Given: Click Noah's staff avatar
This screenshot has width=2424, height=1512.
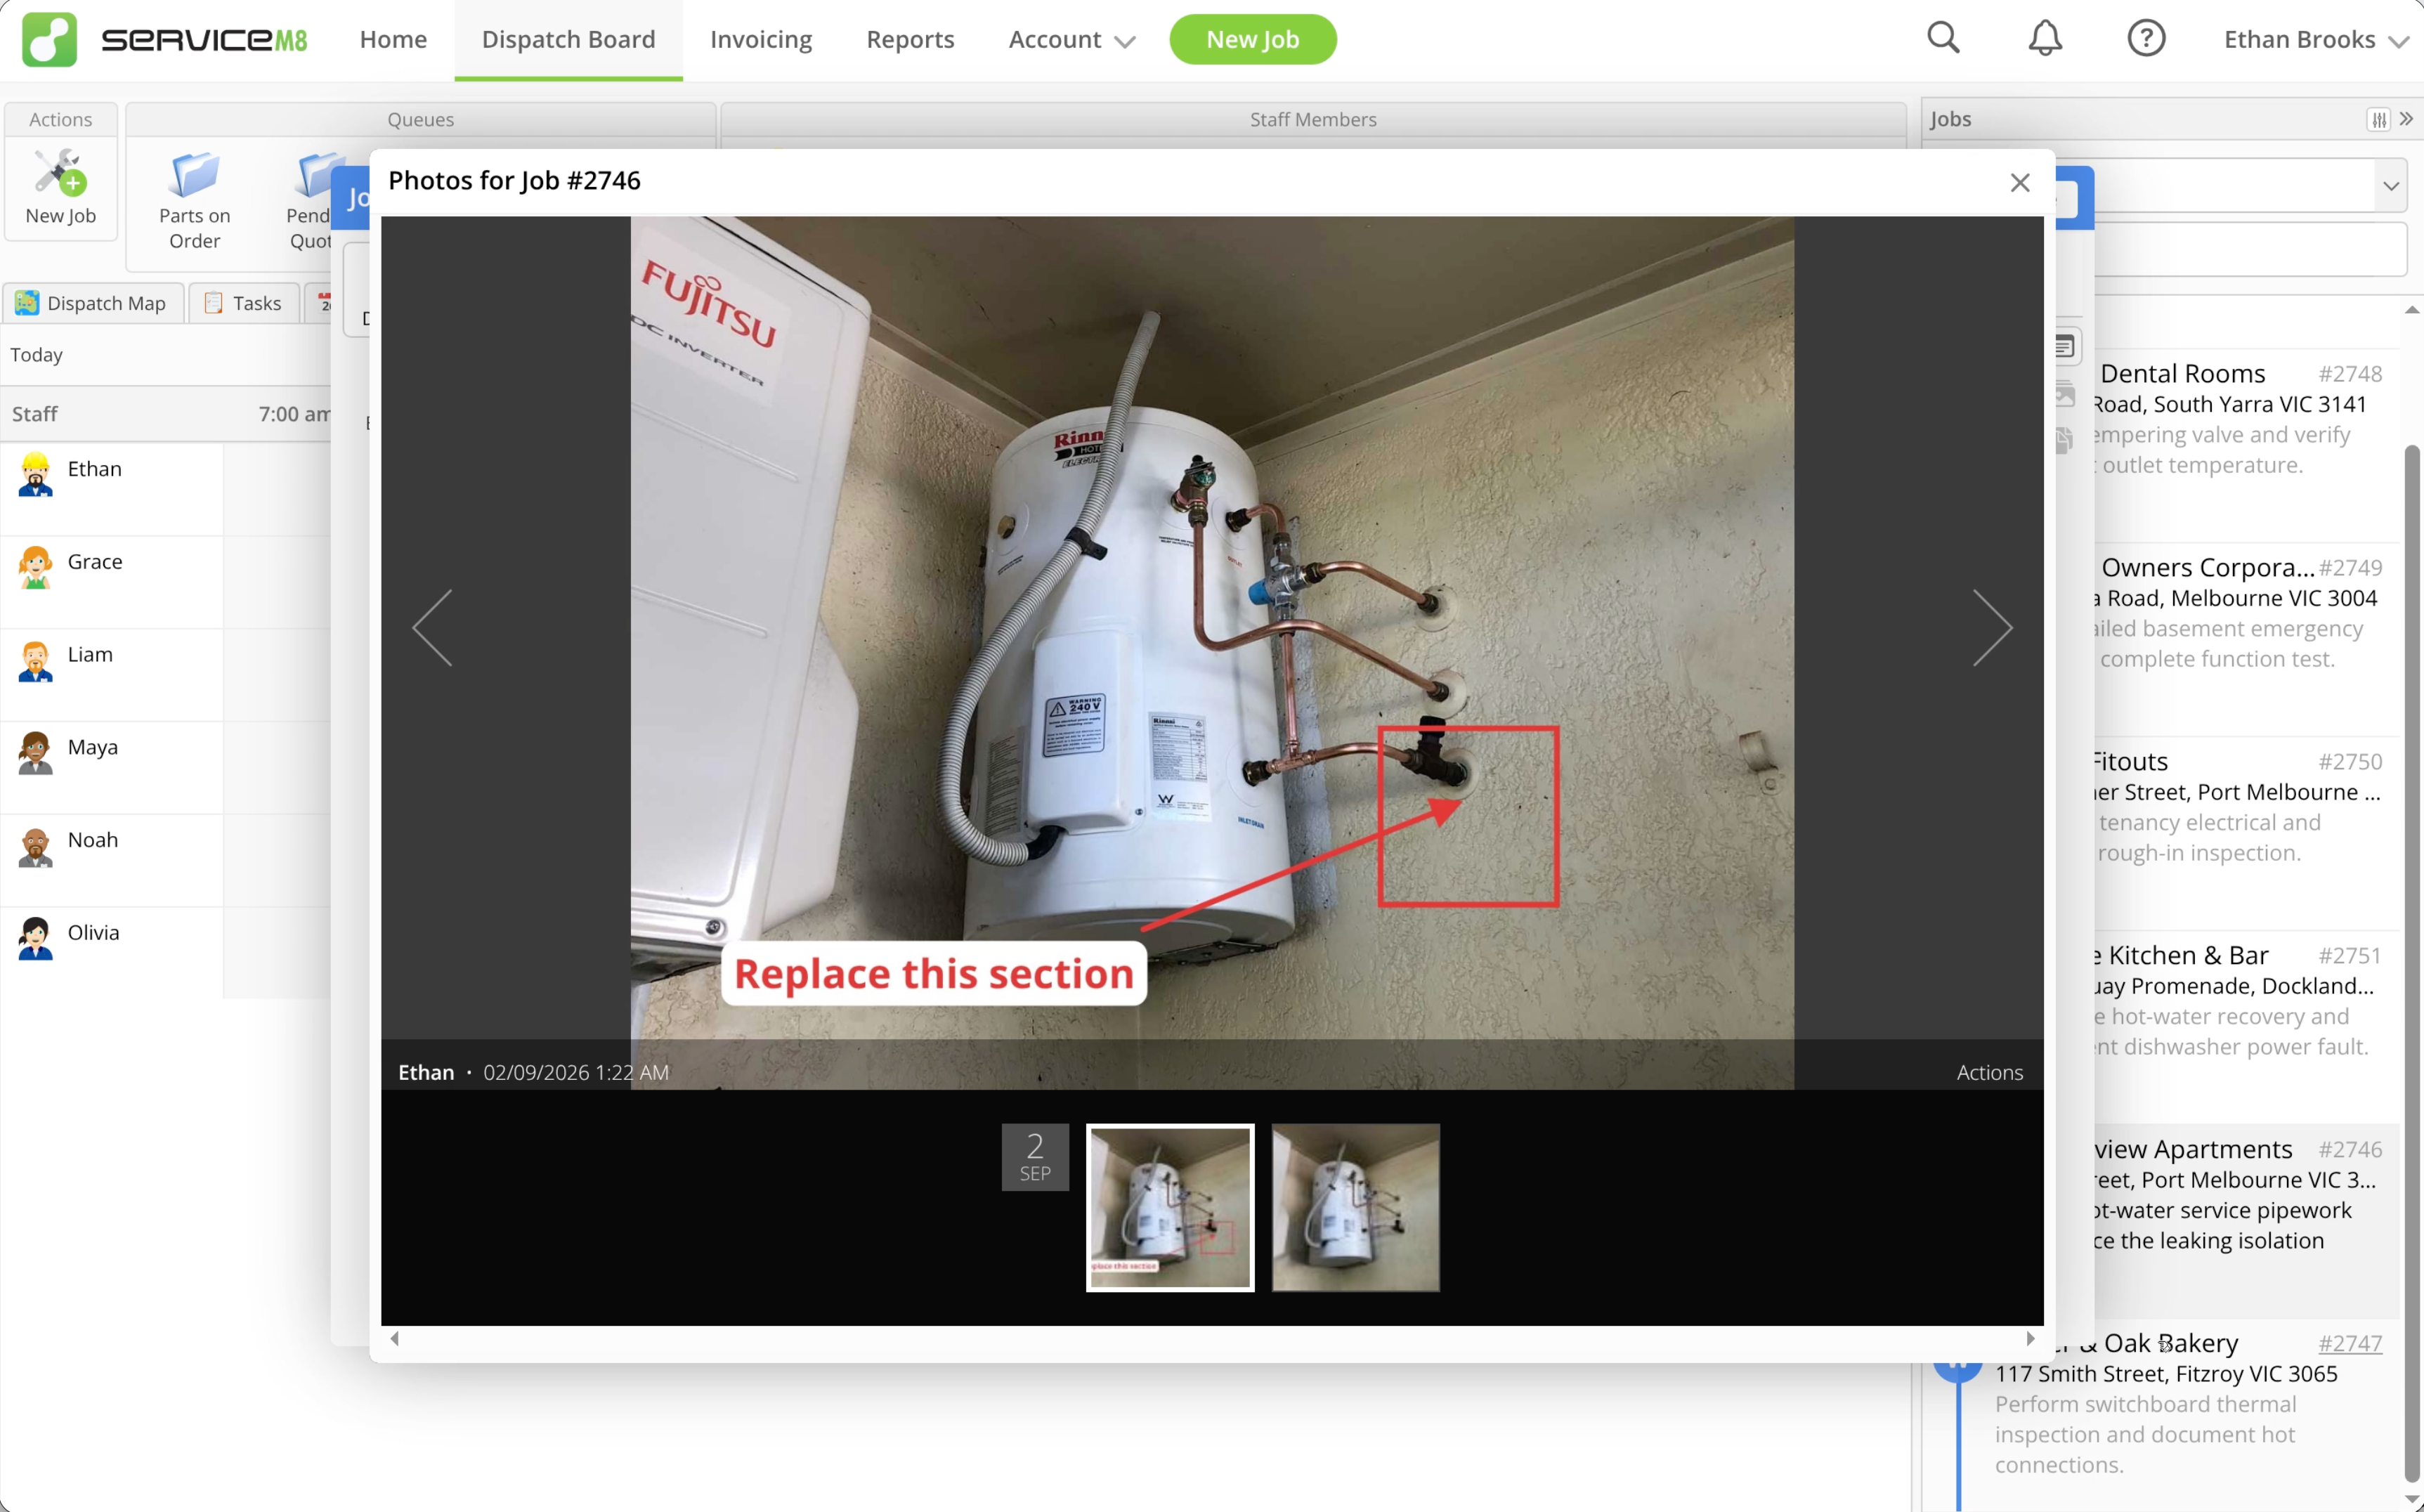Looking at the screenshot, I should [35, 845].
